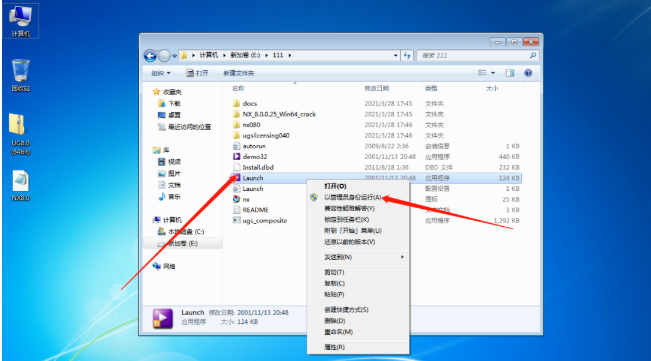Choose Restore previous versions (V)
The width and height of the screenshot is (651, 361).
pyautogui.click(x=358, y=242)
